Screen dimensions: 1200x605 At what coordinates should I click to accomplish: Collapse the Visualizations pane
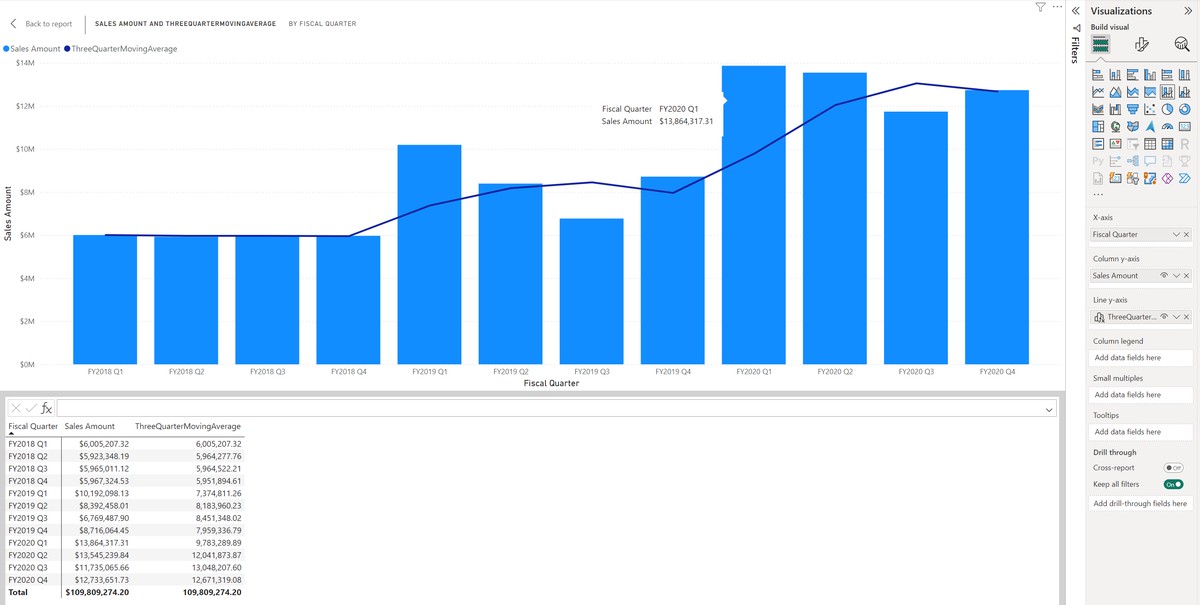click(1187, 11)
